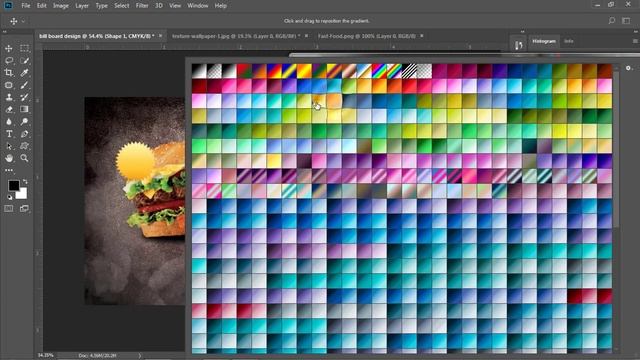Viewport: 640px width, 360px height.
Task: Open the workspace switcher icon
Action: (626, 20)
